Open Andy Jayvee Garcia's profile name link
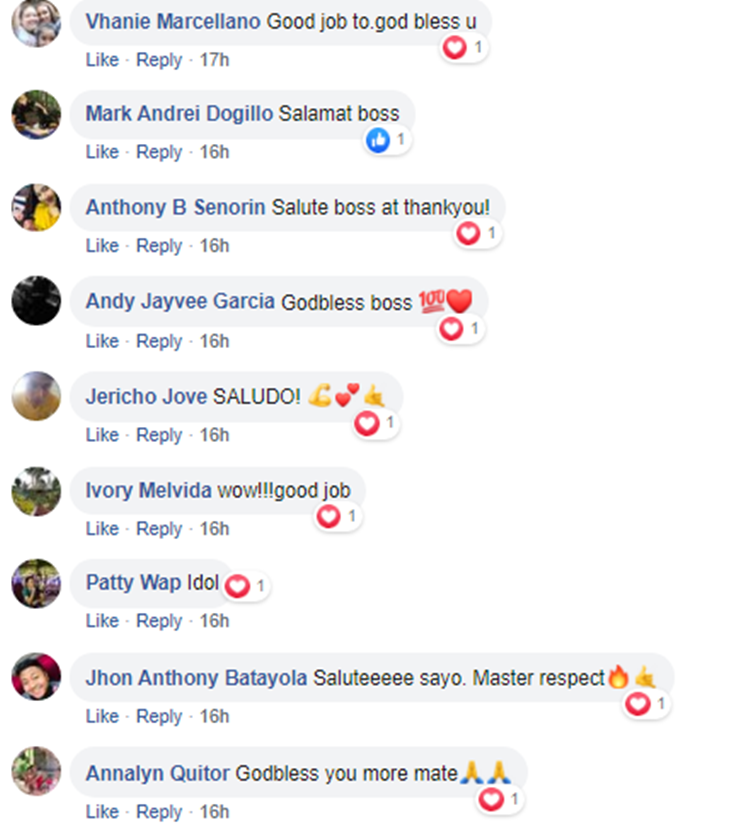This screenshot has height=827, width=750. tap(180, 302)
